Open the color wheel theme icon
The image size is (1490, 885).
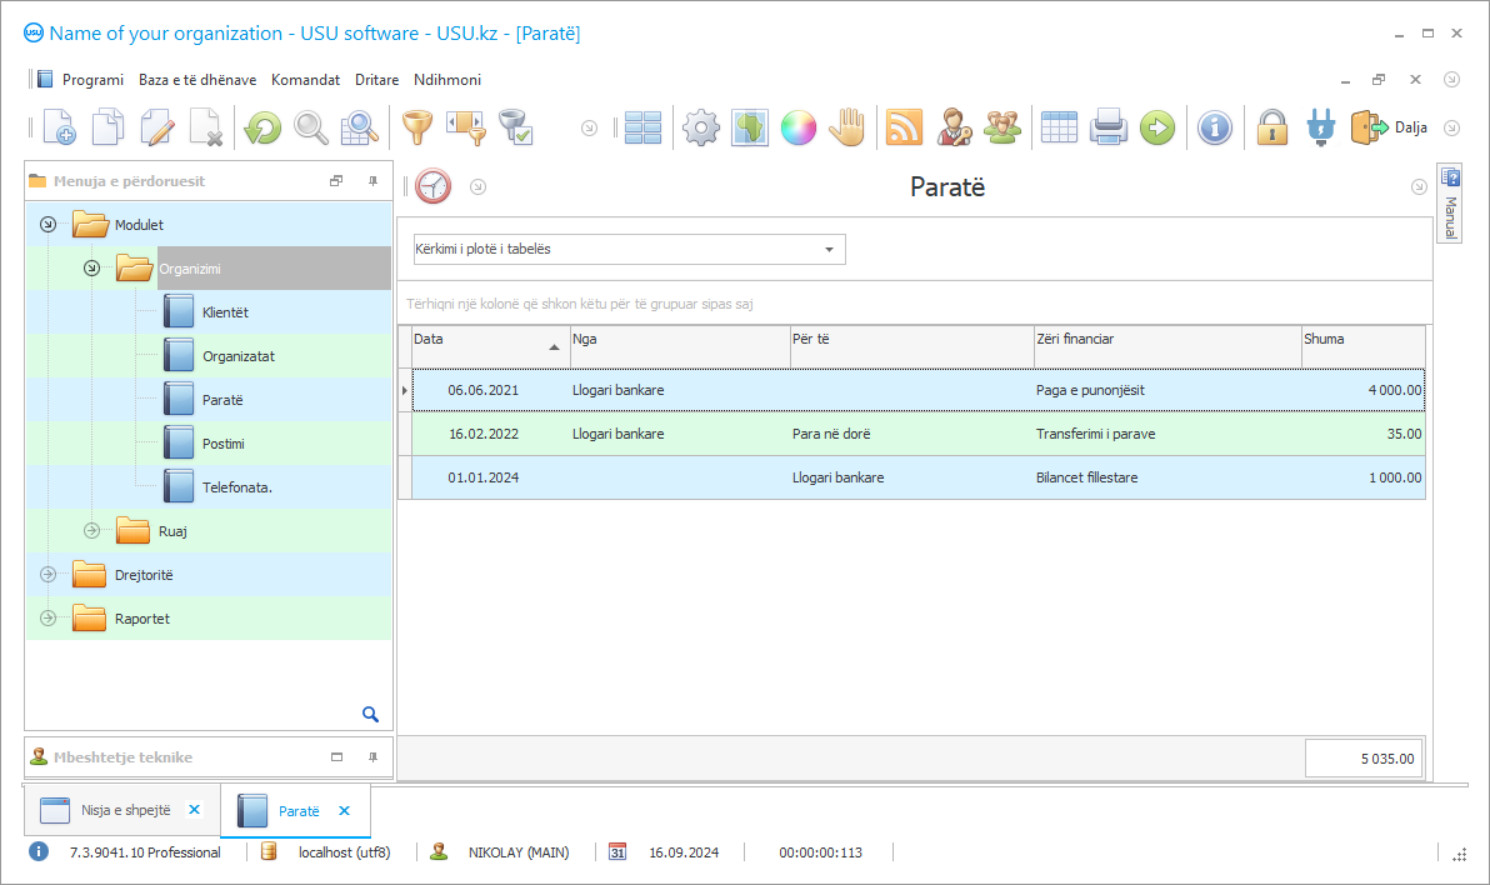pyautogui.click(x=798, y=128)
